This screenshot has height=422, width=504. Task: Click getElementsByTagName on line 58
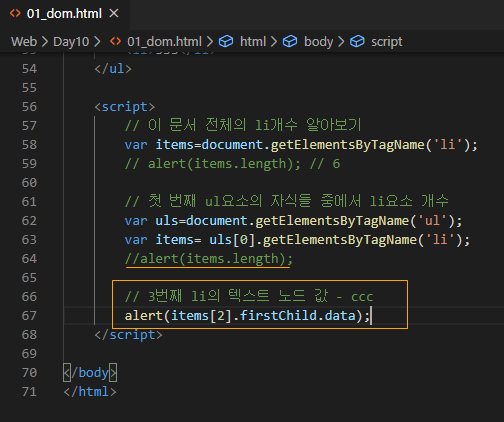348,145
